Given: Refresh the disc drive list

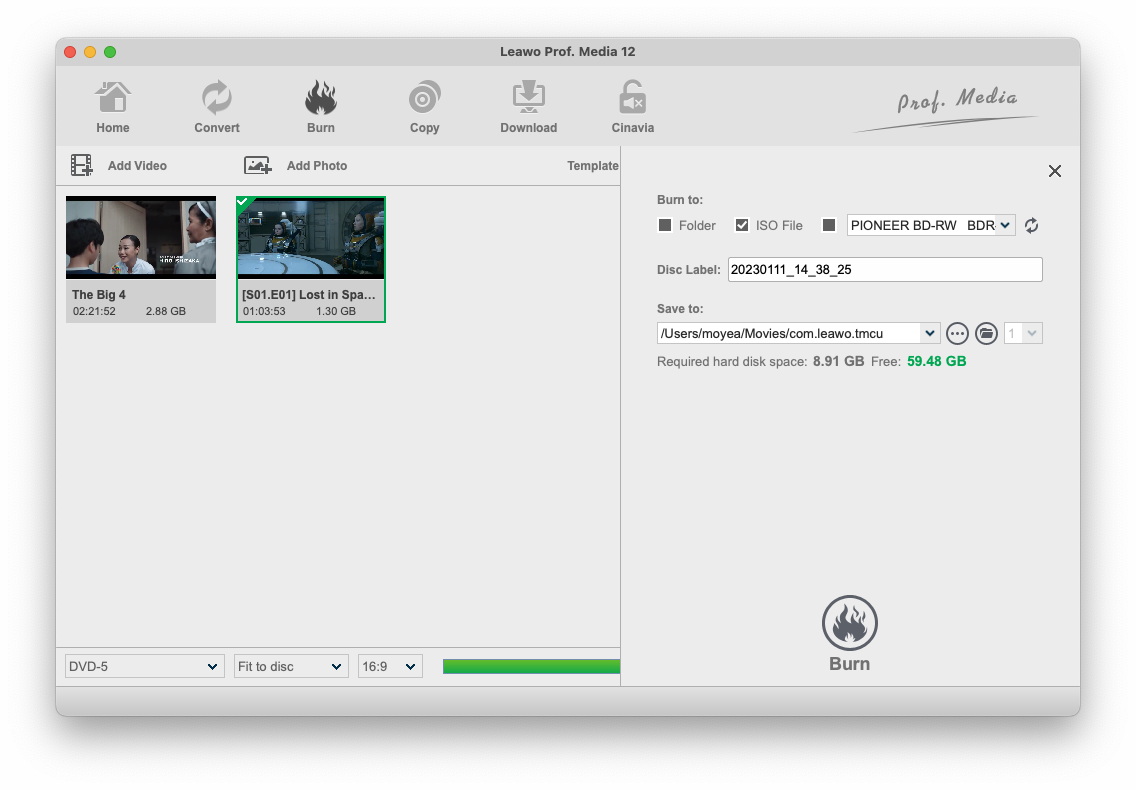Looking at the screenshot, I should (1031, 226).
